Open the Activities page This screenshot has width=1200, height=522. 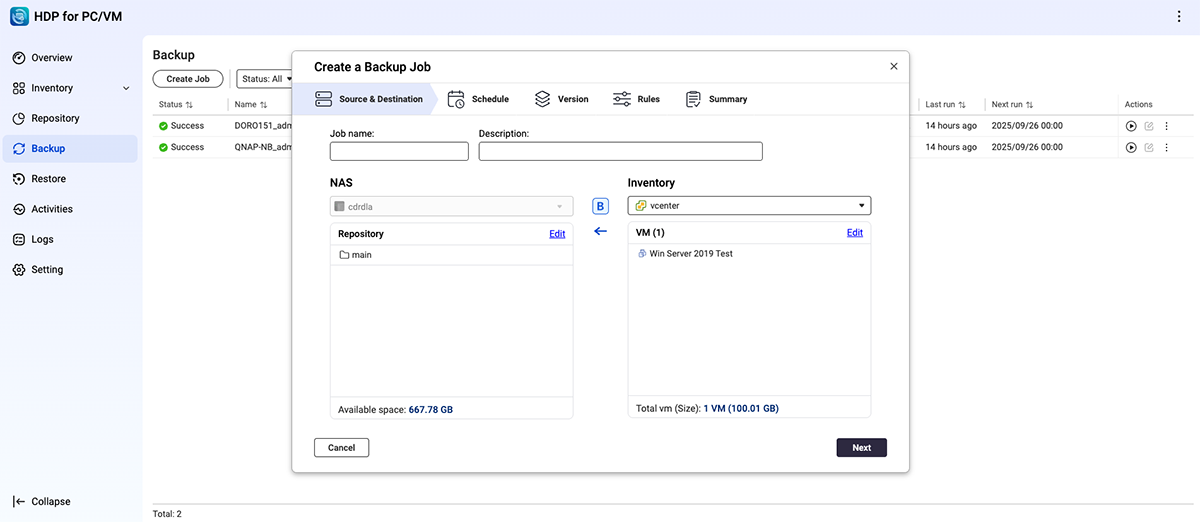pos(52,209)
